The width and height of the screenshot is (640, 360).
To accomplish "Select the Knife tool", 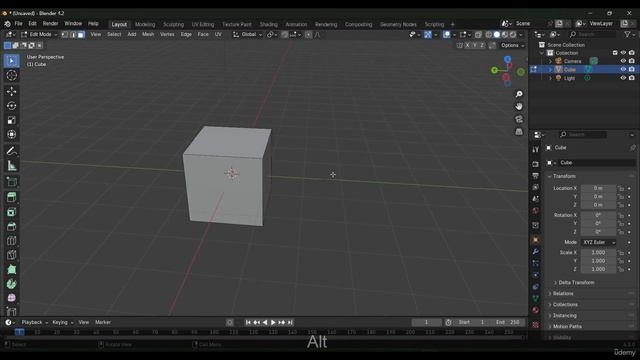I will coord(11,255).
